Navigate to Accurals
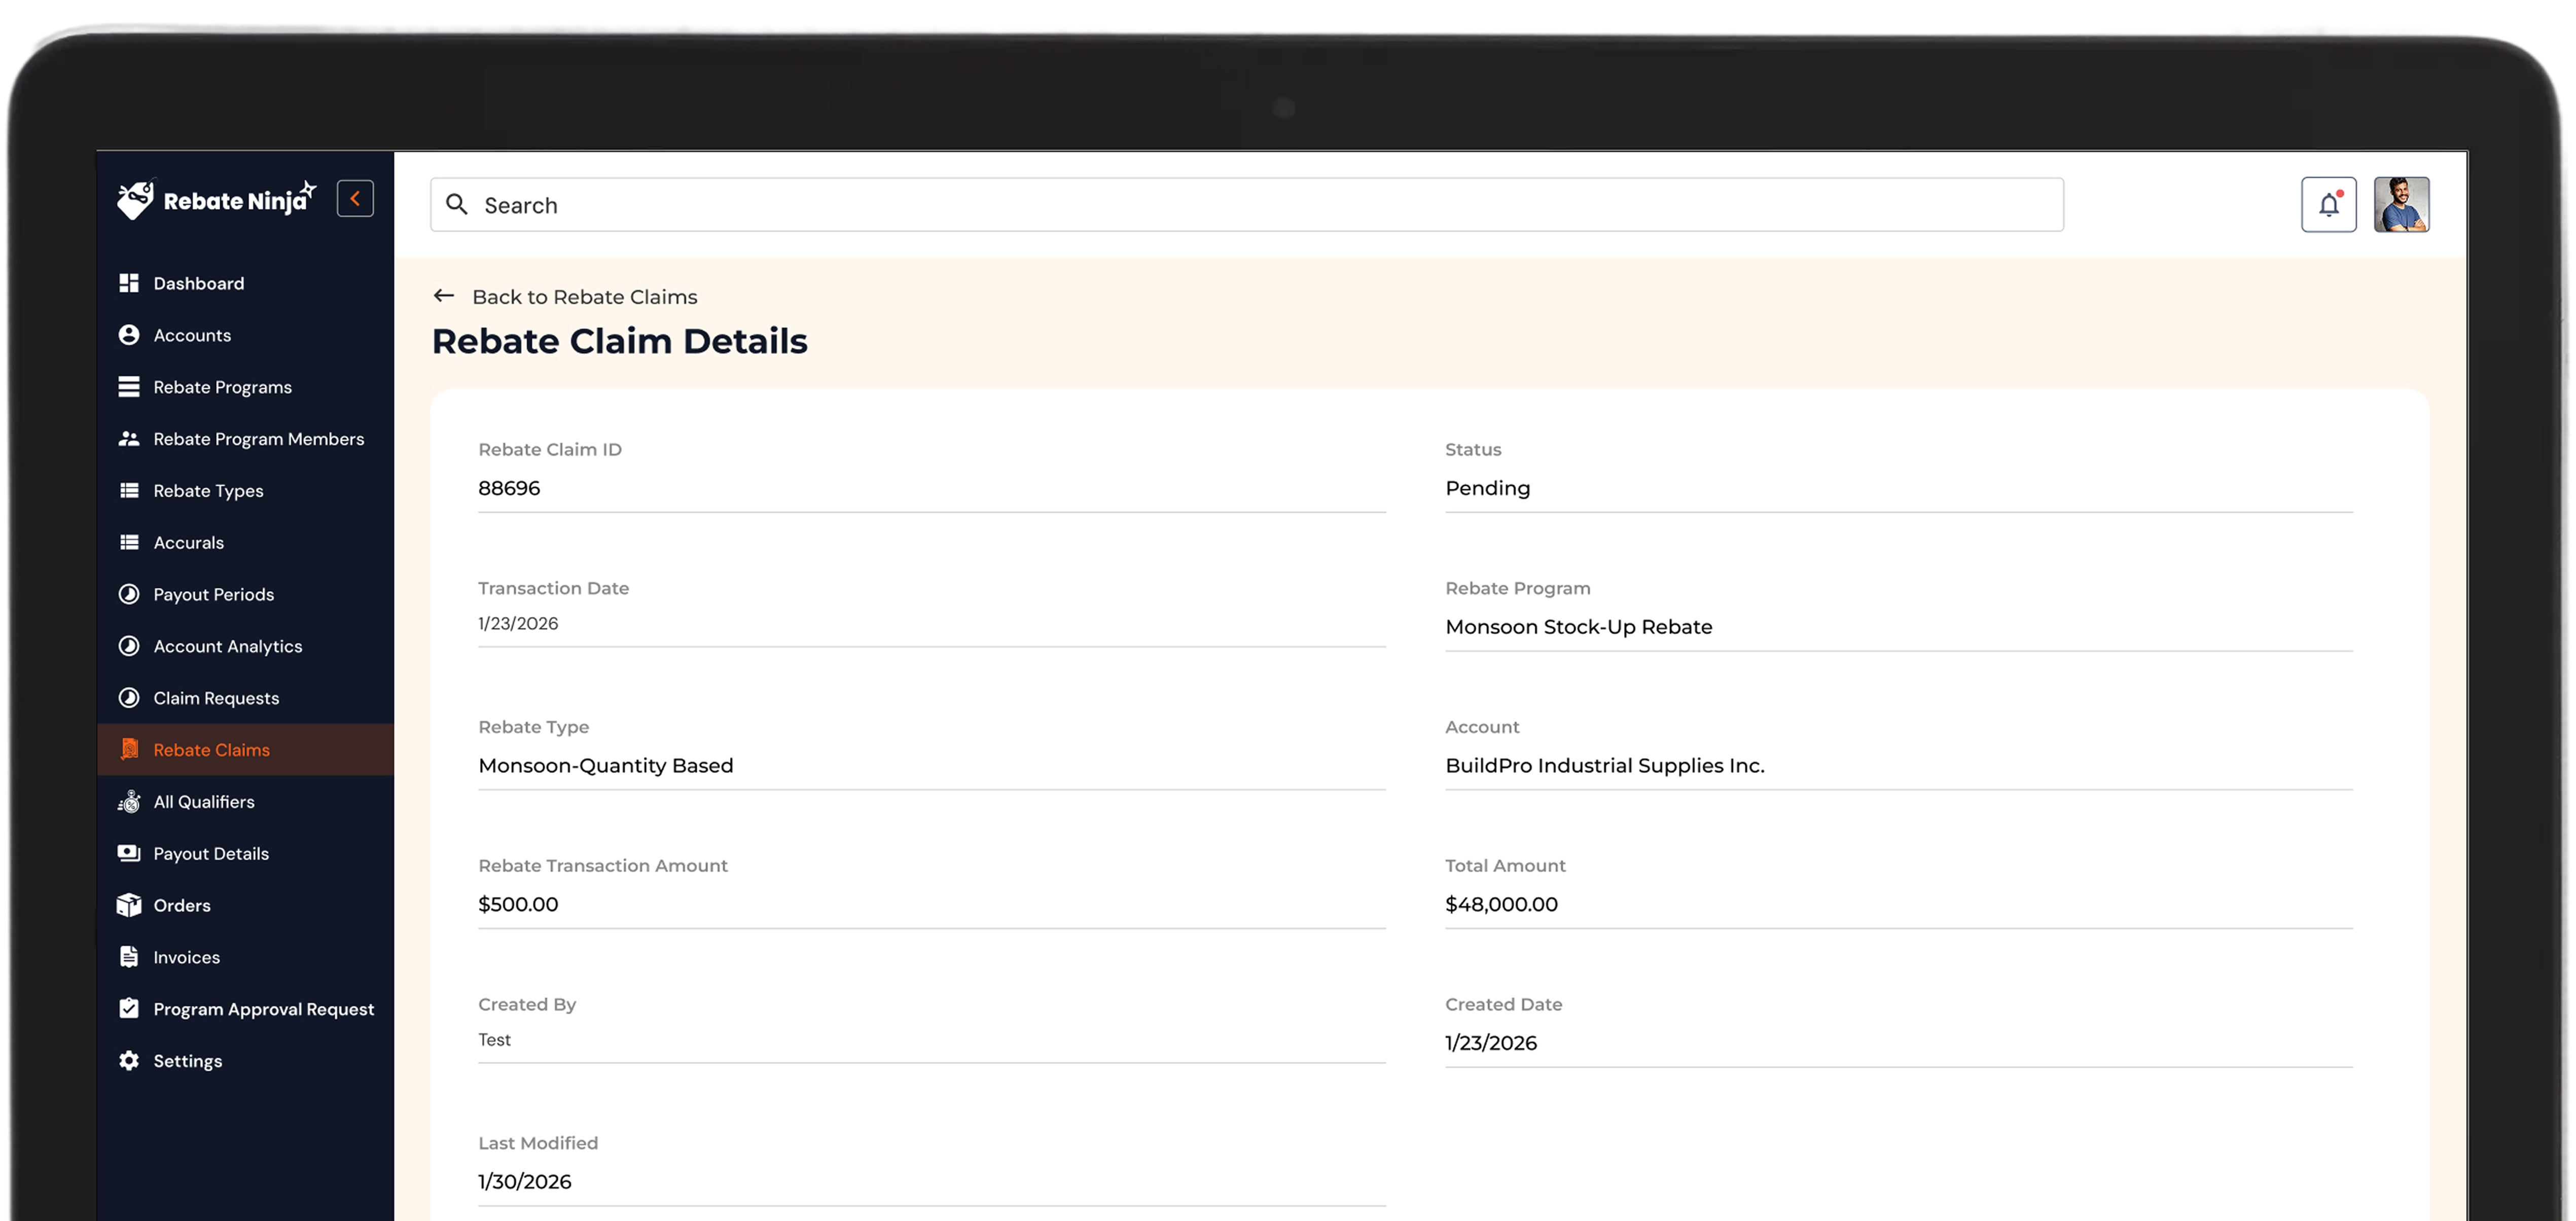The image size is (2576, 1221). tap(246, 543)
